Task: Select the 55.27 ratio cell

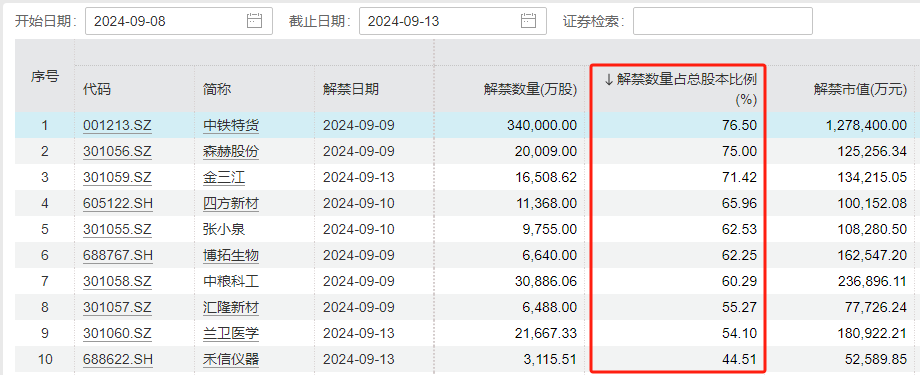Action: (x=740, y=308)
